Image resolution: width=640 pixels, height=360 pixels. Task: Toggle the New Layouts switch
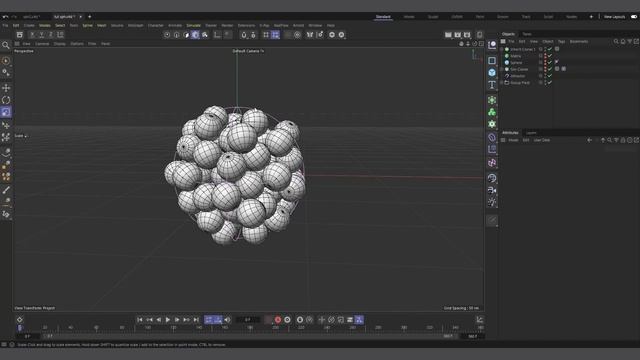634,17
